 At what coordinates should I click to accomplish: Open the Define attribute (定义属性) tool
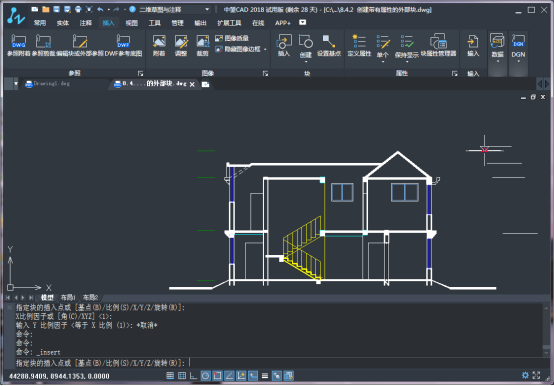[x=359, y=41]
